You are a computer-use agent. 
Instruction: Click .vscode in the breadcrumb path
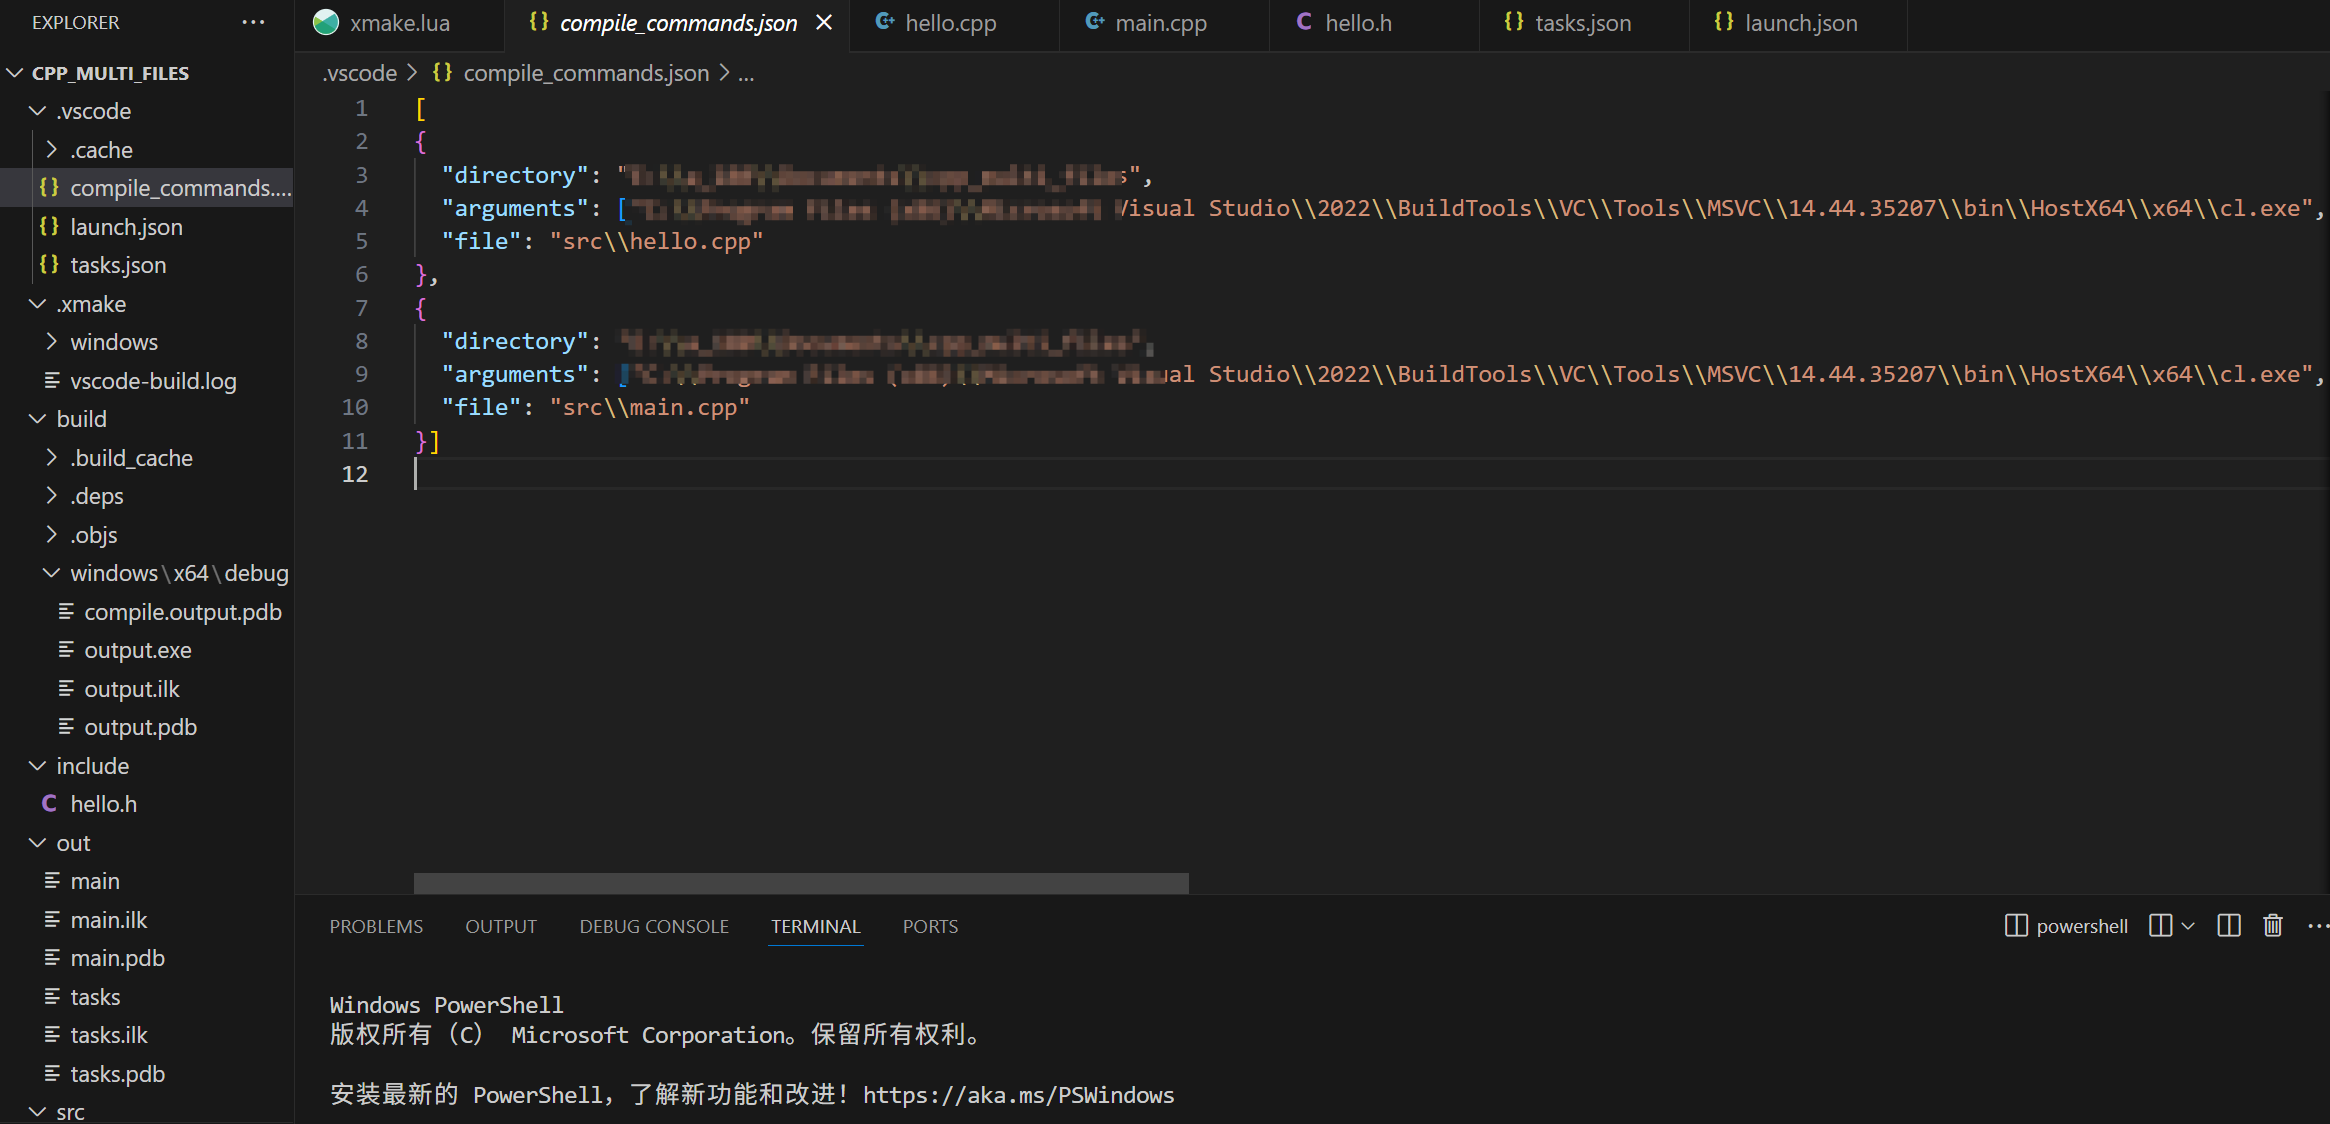pyautogui.click(x=358, y=72)
